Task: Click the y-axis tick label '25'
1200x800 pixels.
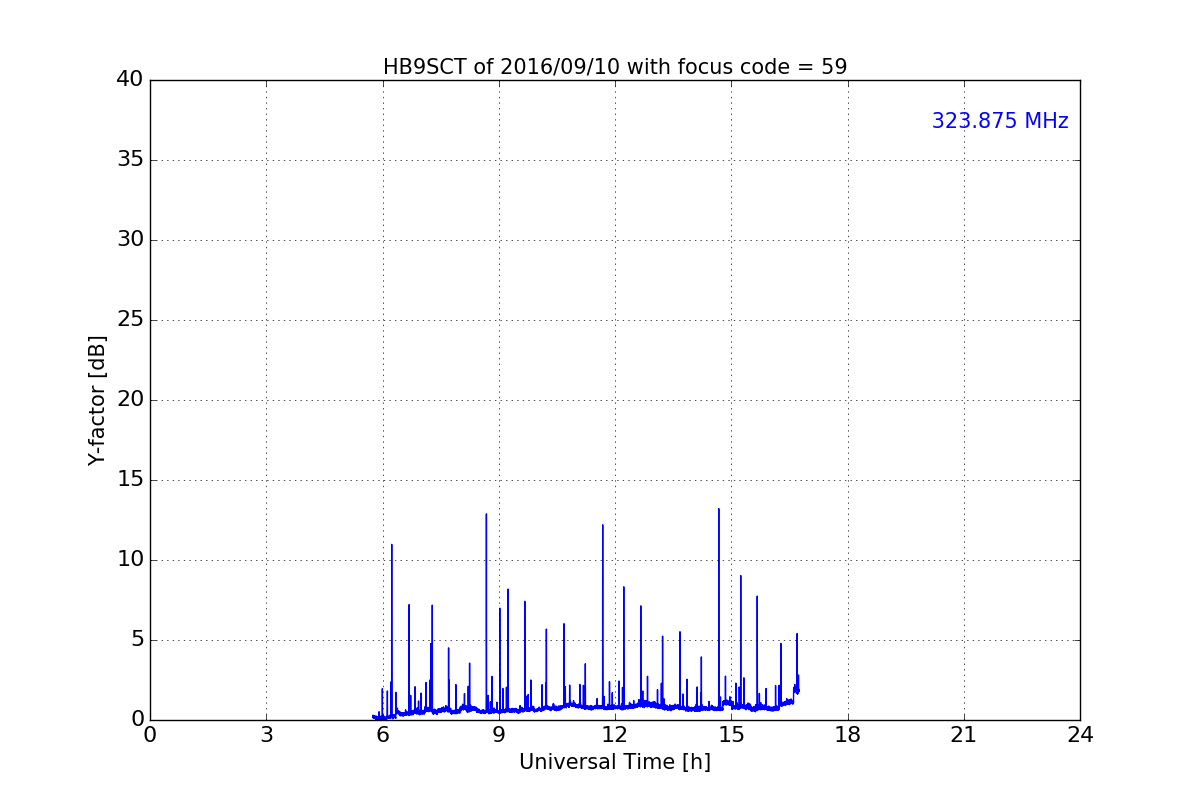Action: (130, 320)
